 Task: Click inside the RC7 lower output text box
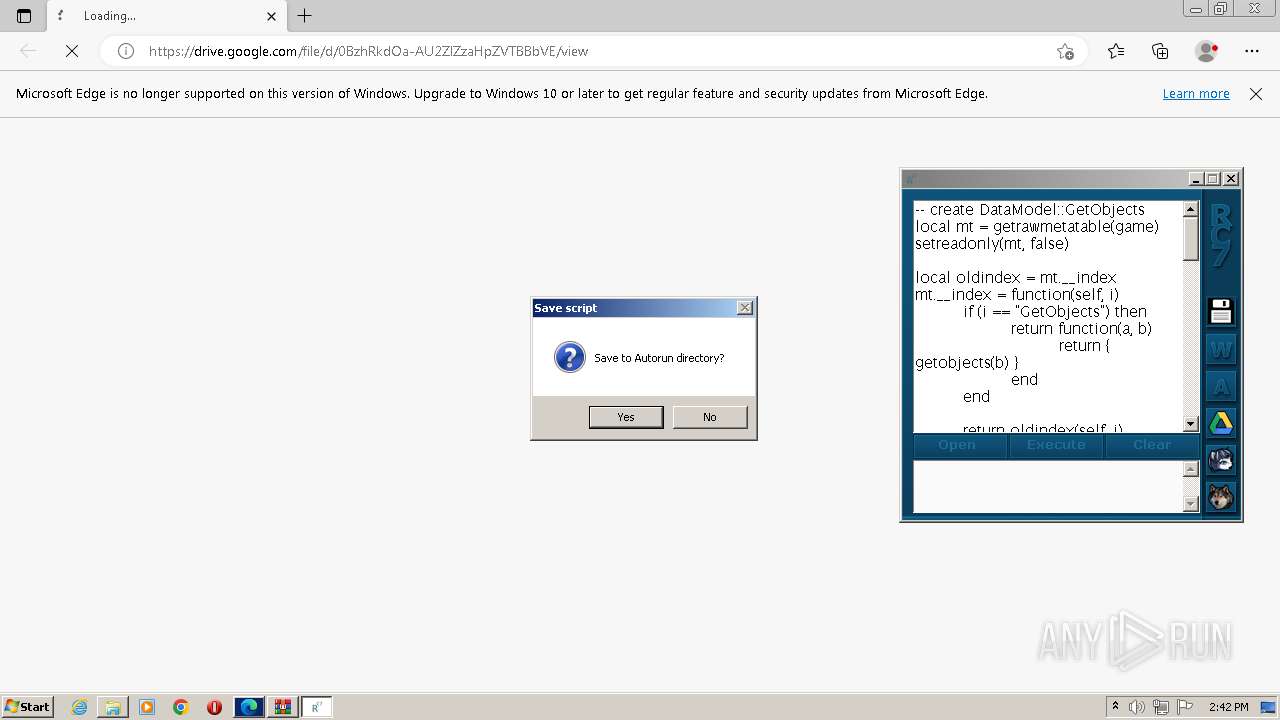click(1048, 487)
